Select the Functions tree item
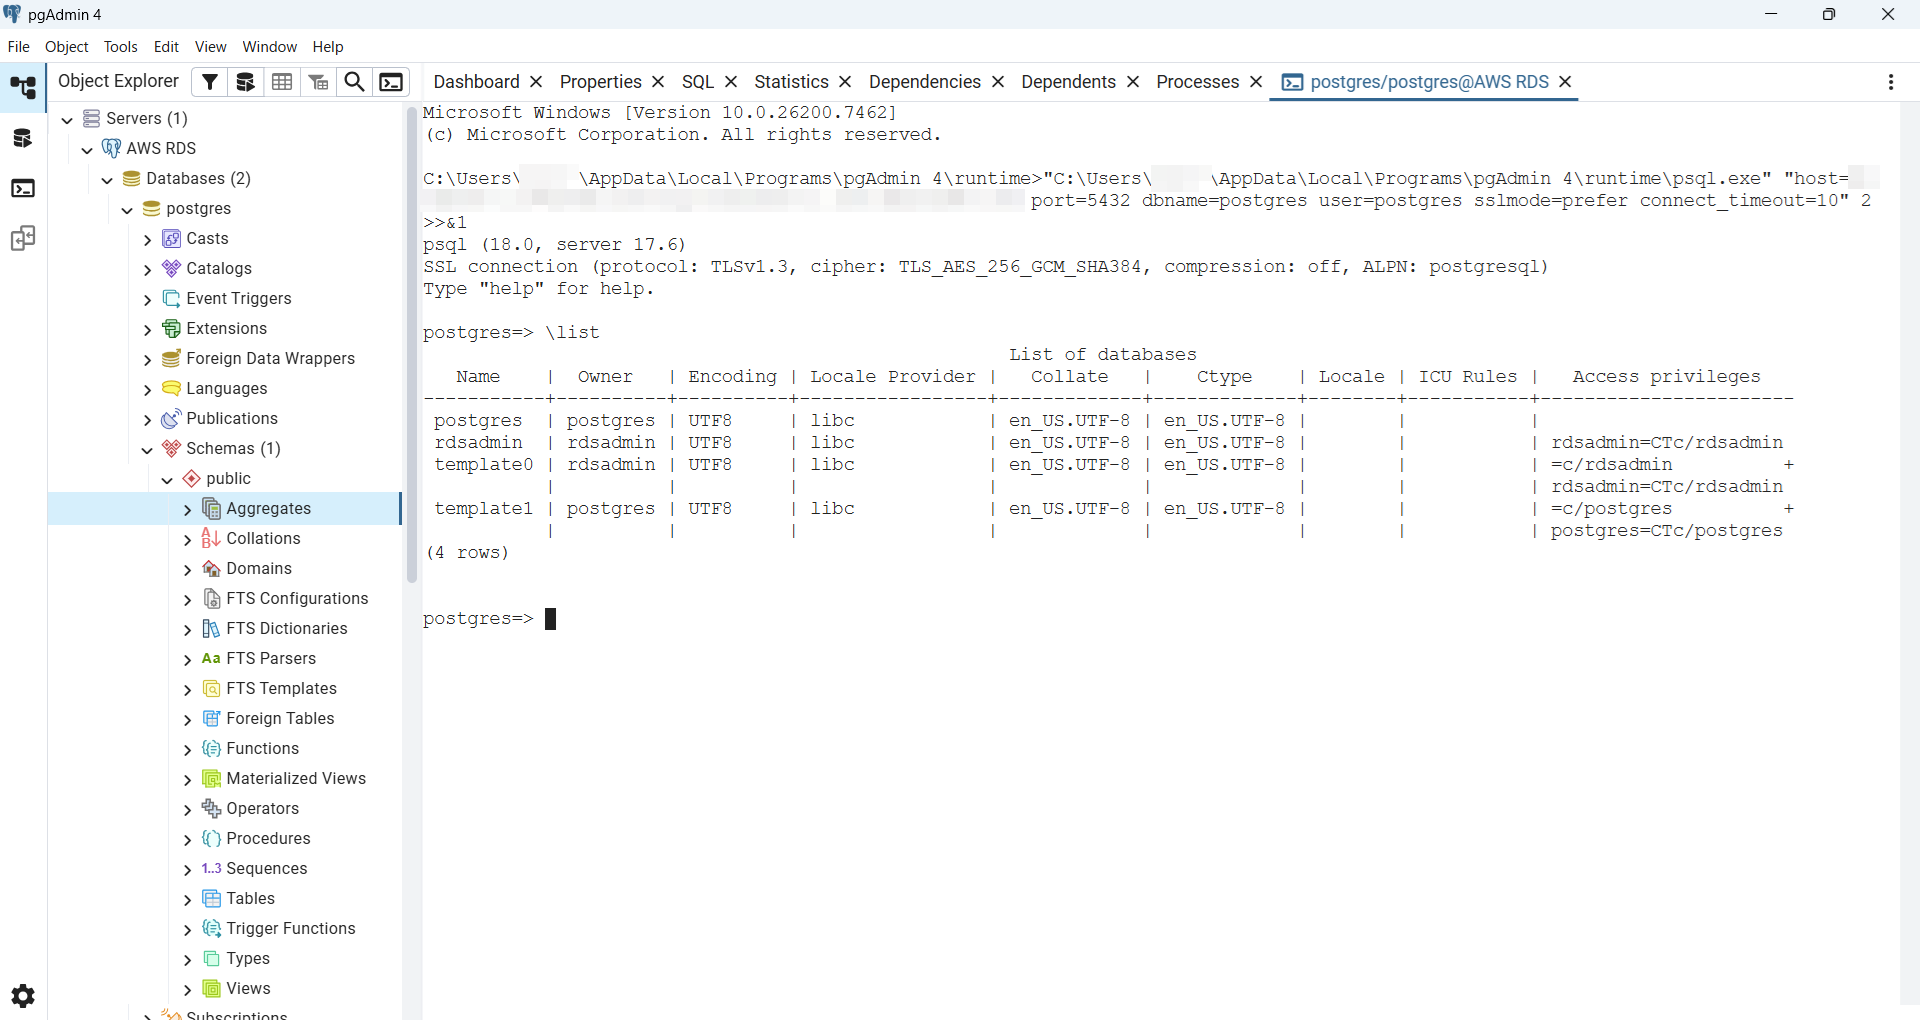Screen dimensions: 1920x1020 [262, 749]
